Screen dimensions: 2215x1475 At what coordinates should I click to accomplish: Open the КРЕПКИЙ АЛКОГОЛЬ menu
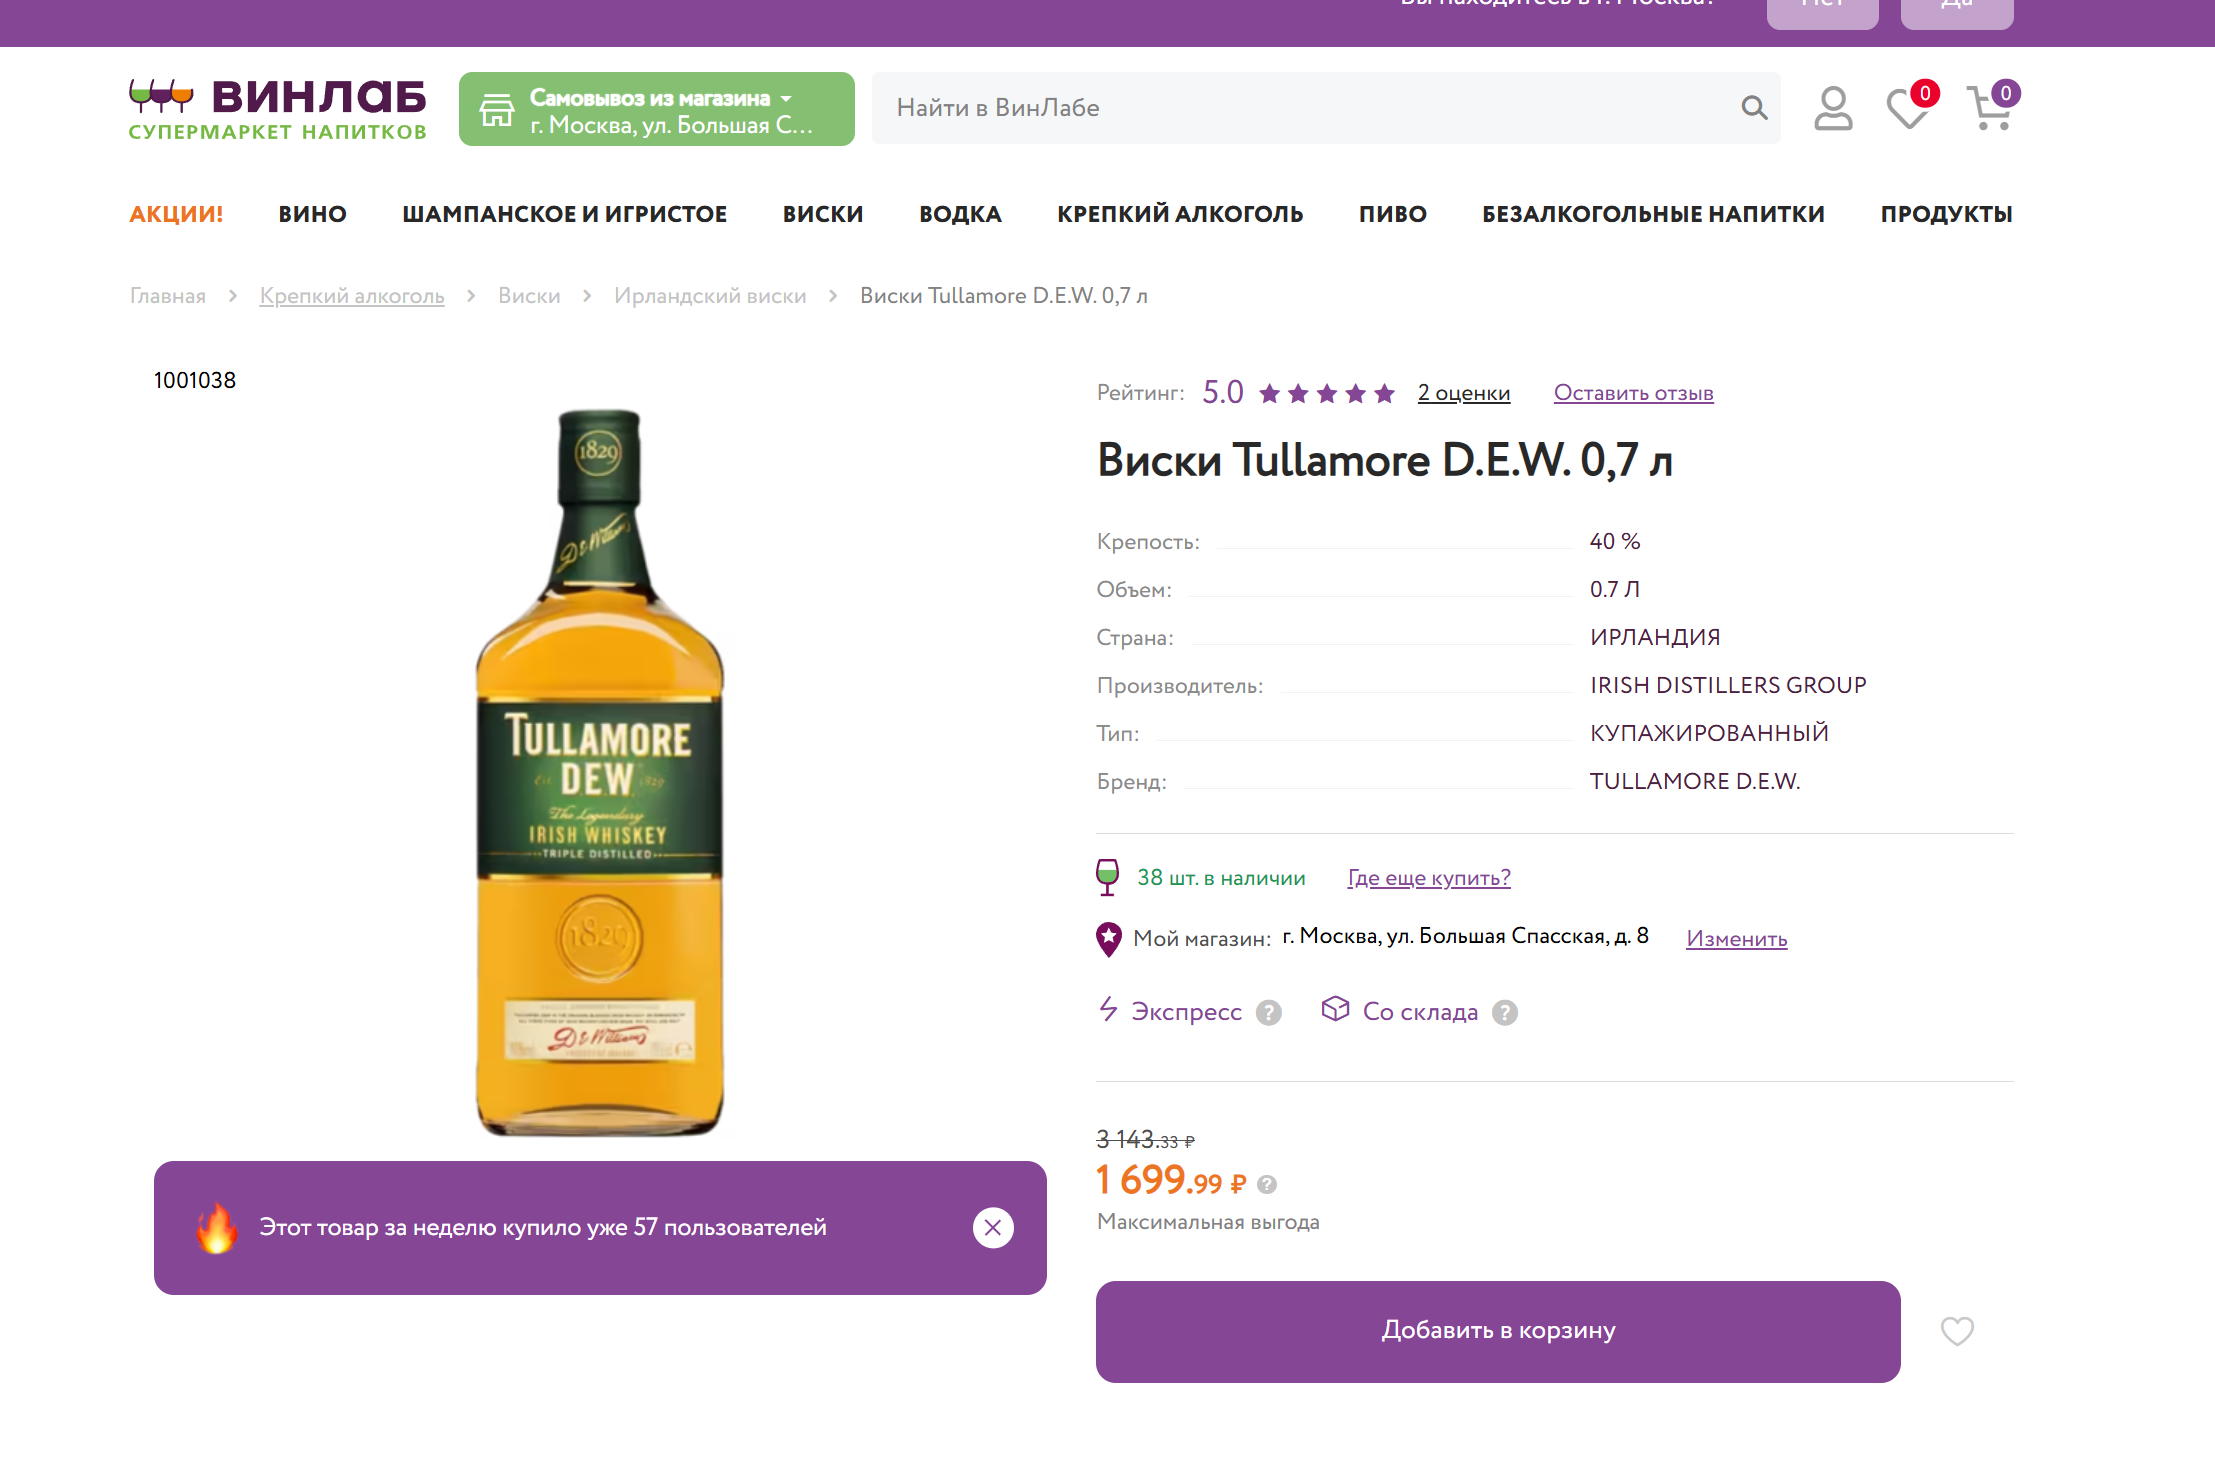[x=1180, y=214]
